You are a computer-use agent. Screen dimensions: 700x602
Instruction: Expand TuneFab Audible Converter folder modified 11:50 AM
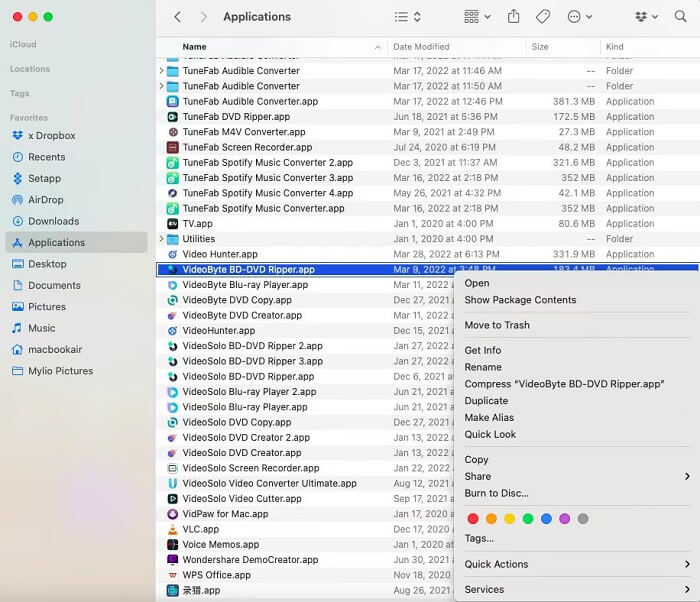click(161, 86)
